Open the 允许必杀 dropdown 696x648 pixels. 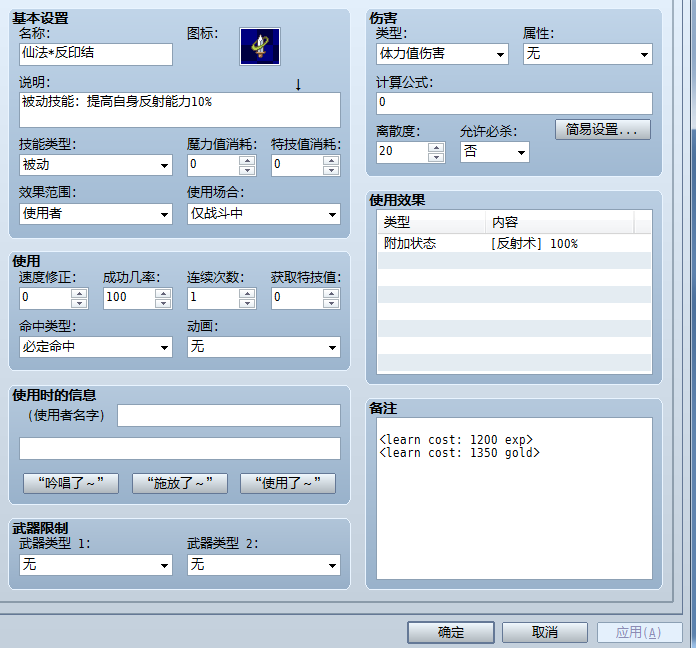[495, 152]
